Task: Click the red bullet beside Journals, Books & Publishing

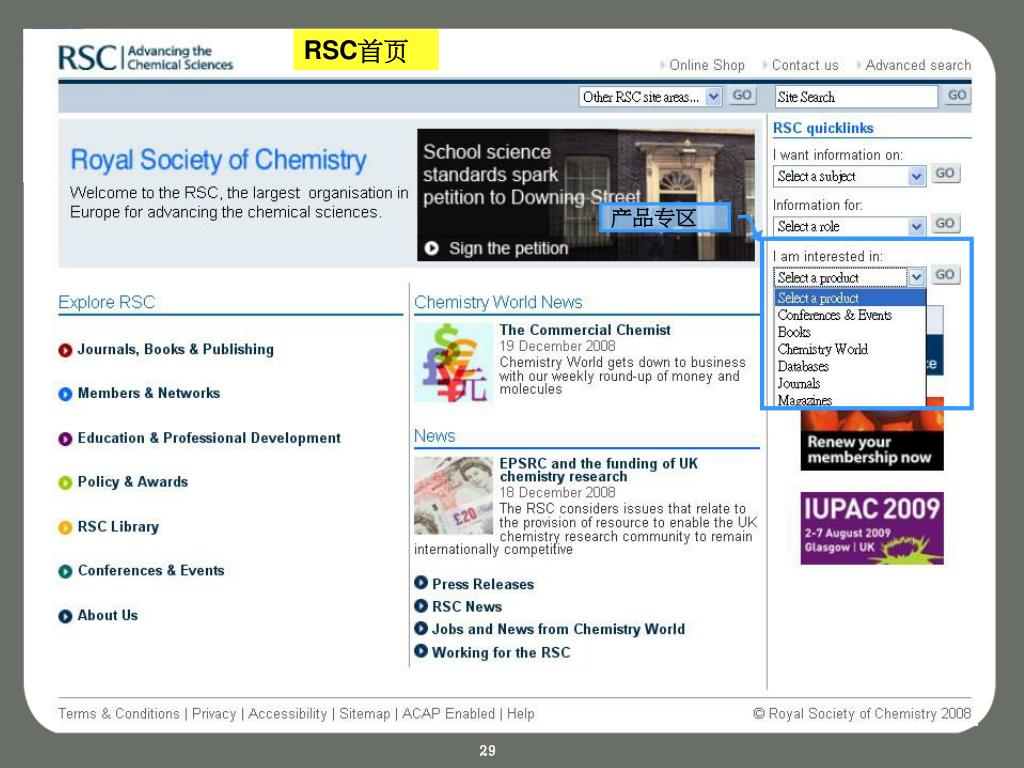Action: 65,351
